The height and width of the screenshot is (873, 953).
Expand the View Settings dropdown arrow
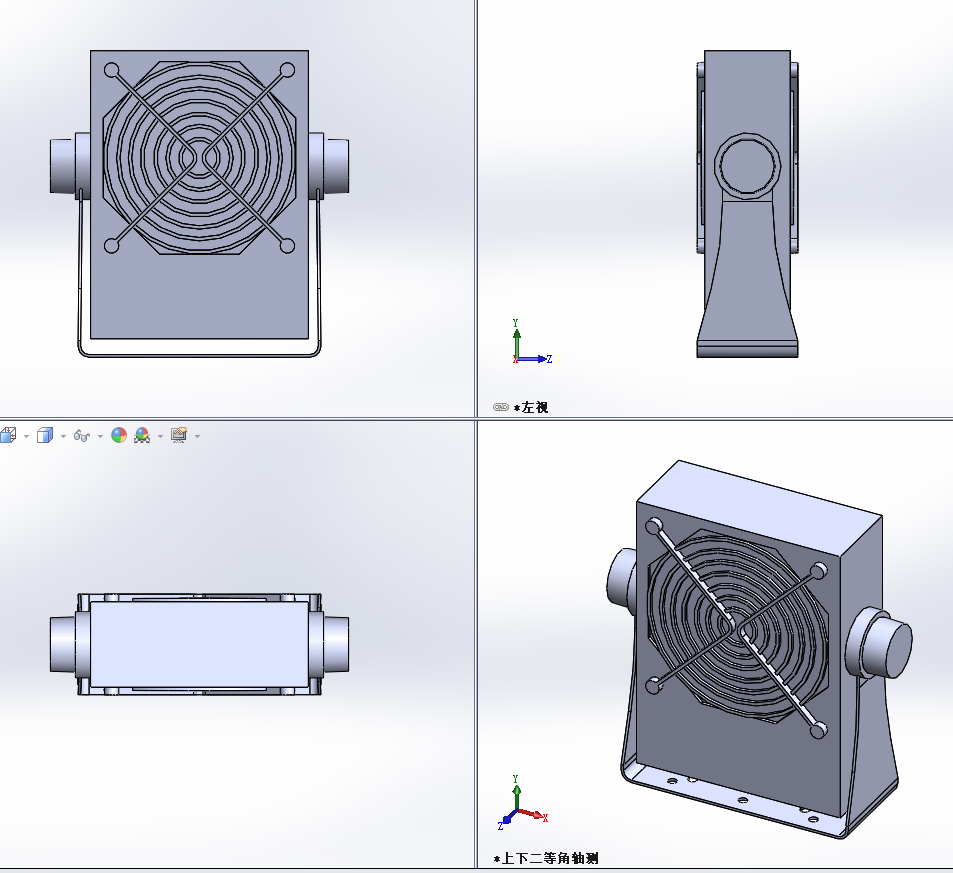pos(197,436)
